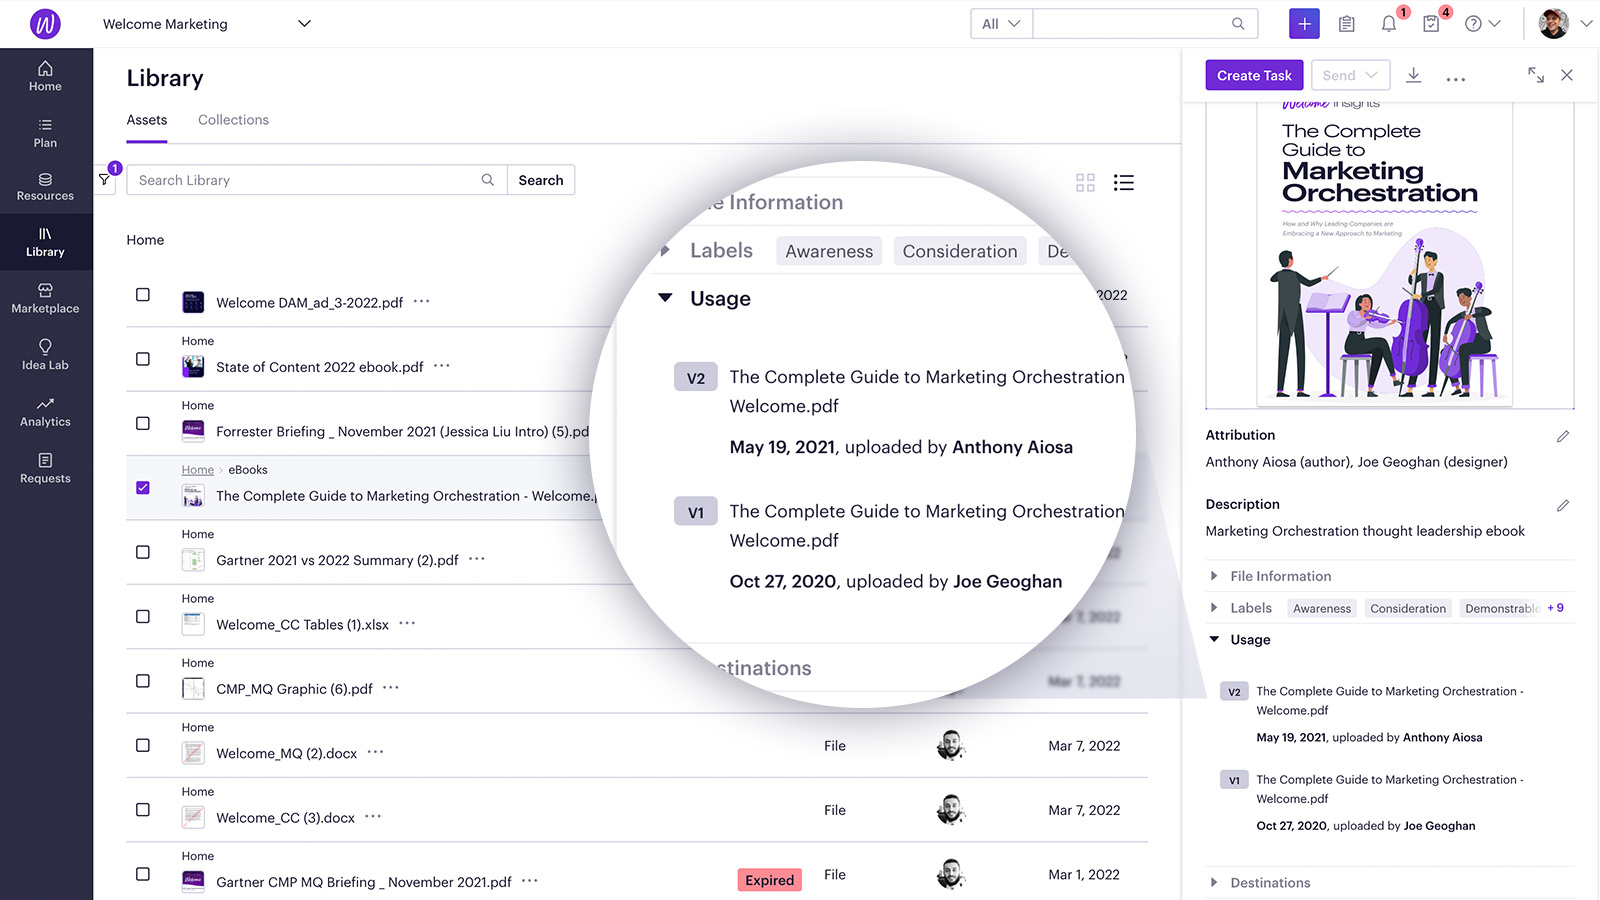Screen dimensions: 1600x900
Task: Open the help question mark menu
Action: 1482,24
